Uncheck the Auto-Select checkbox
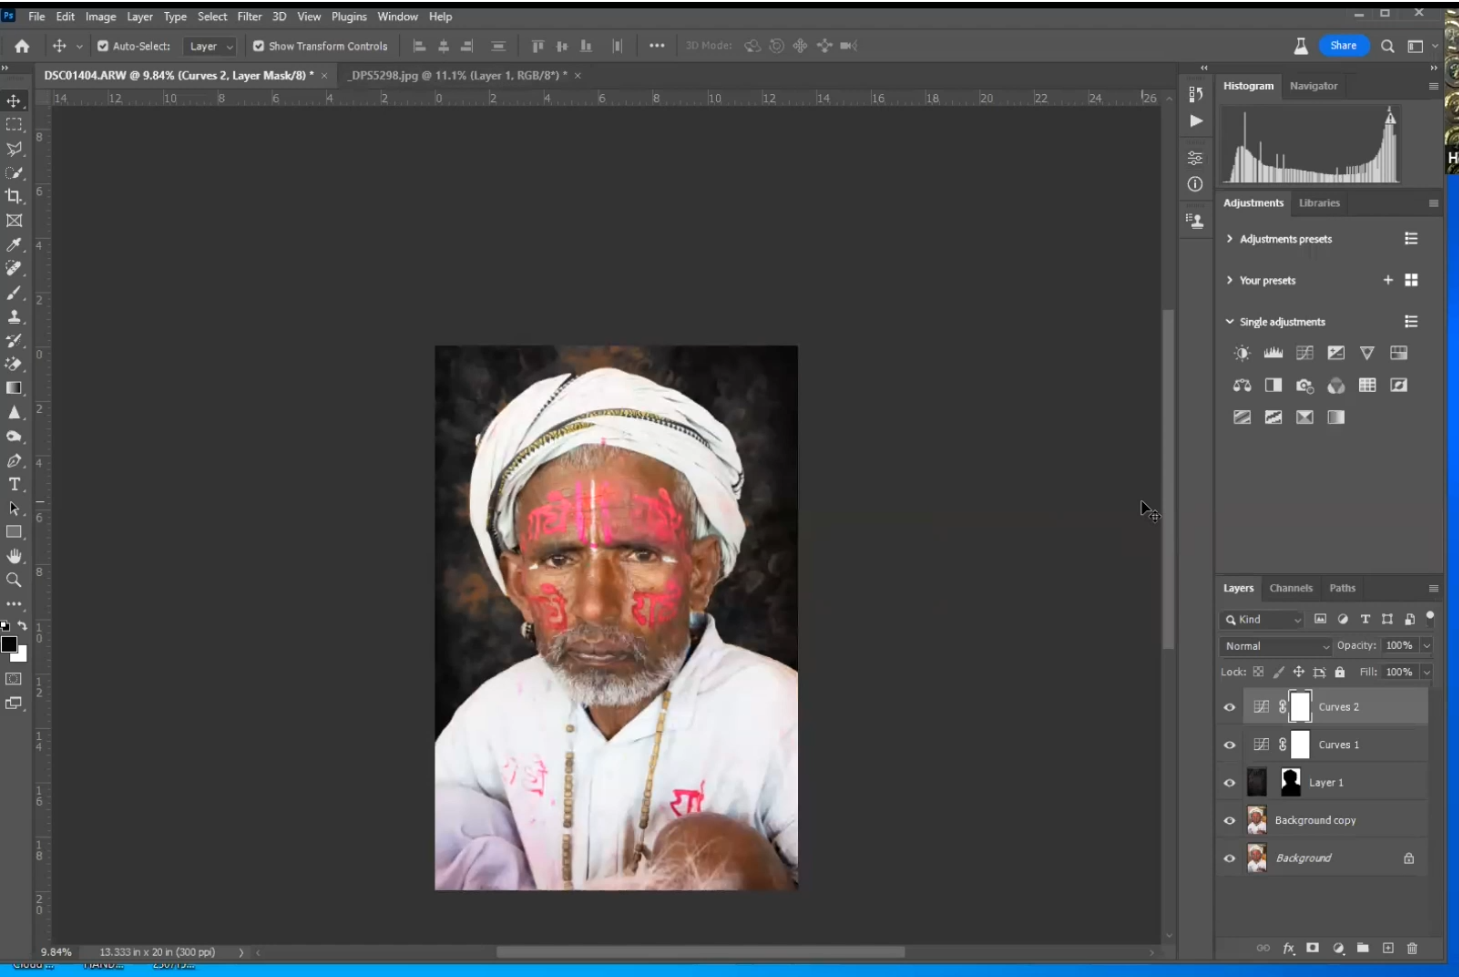 tap(103, 46)
